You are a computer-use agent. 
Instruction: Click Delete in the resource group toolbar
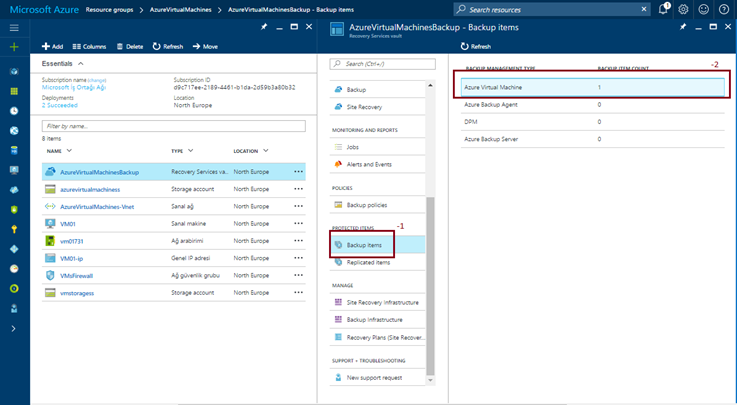point(130,47)
